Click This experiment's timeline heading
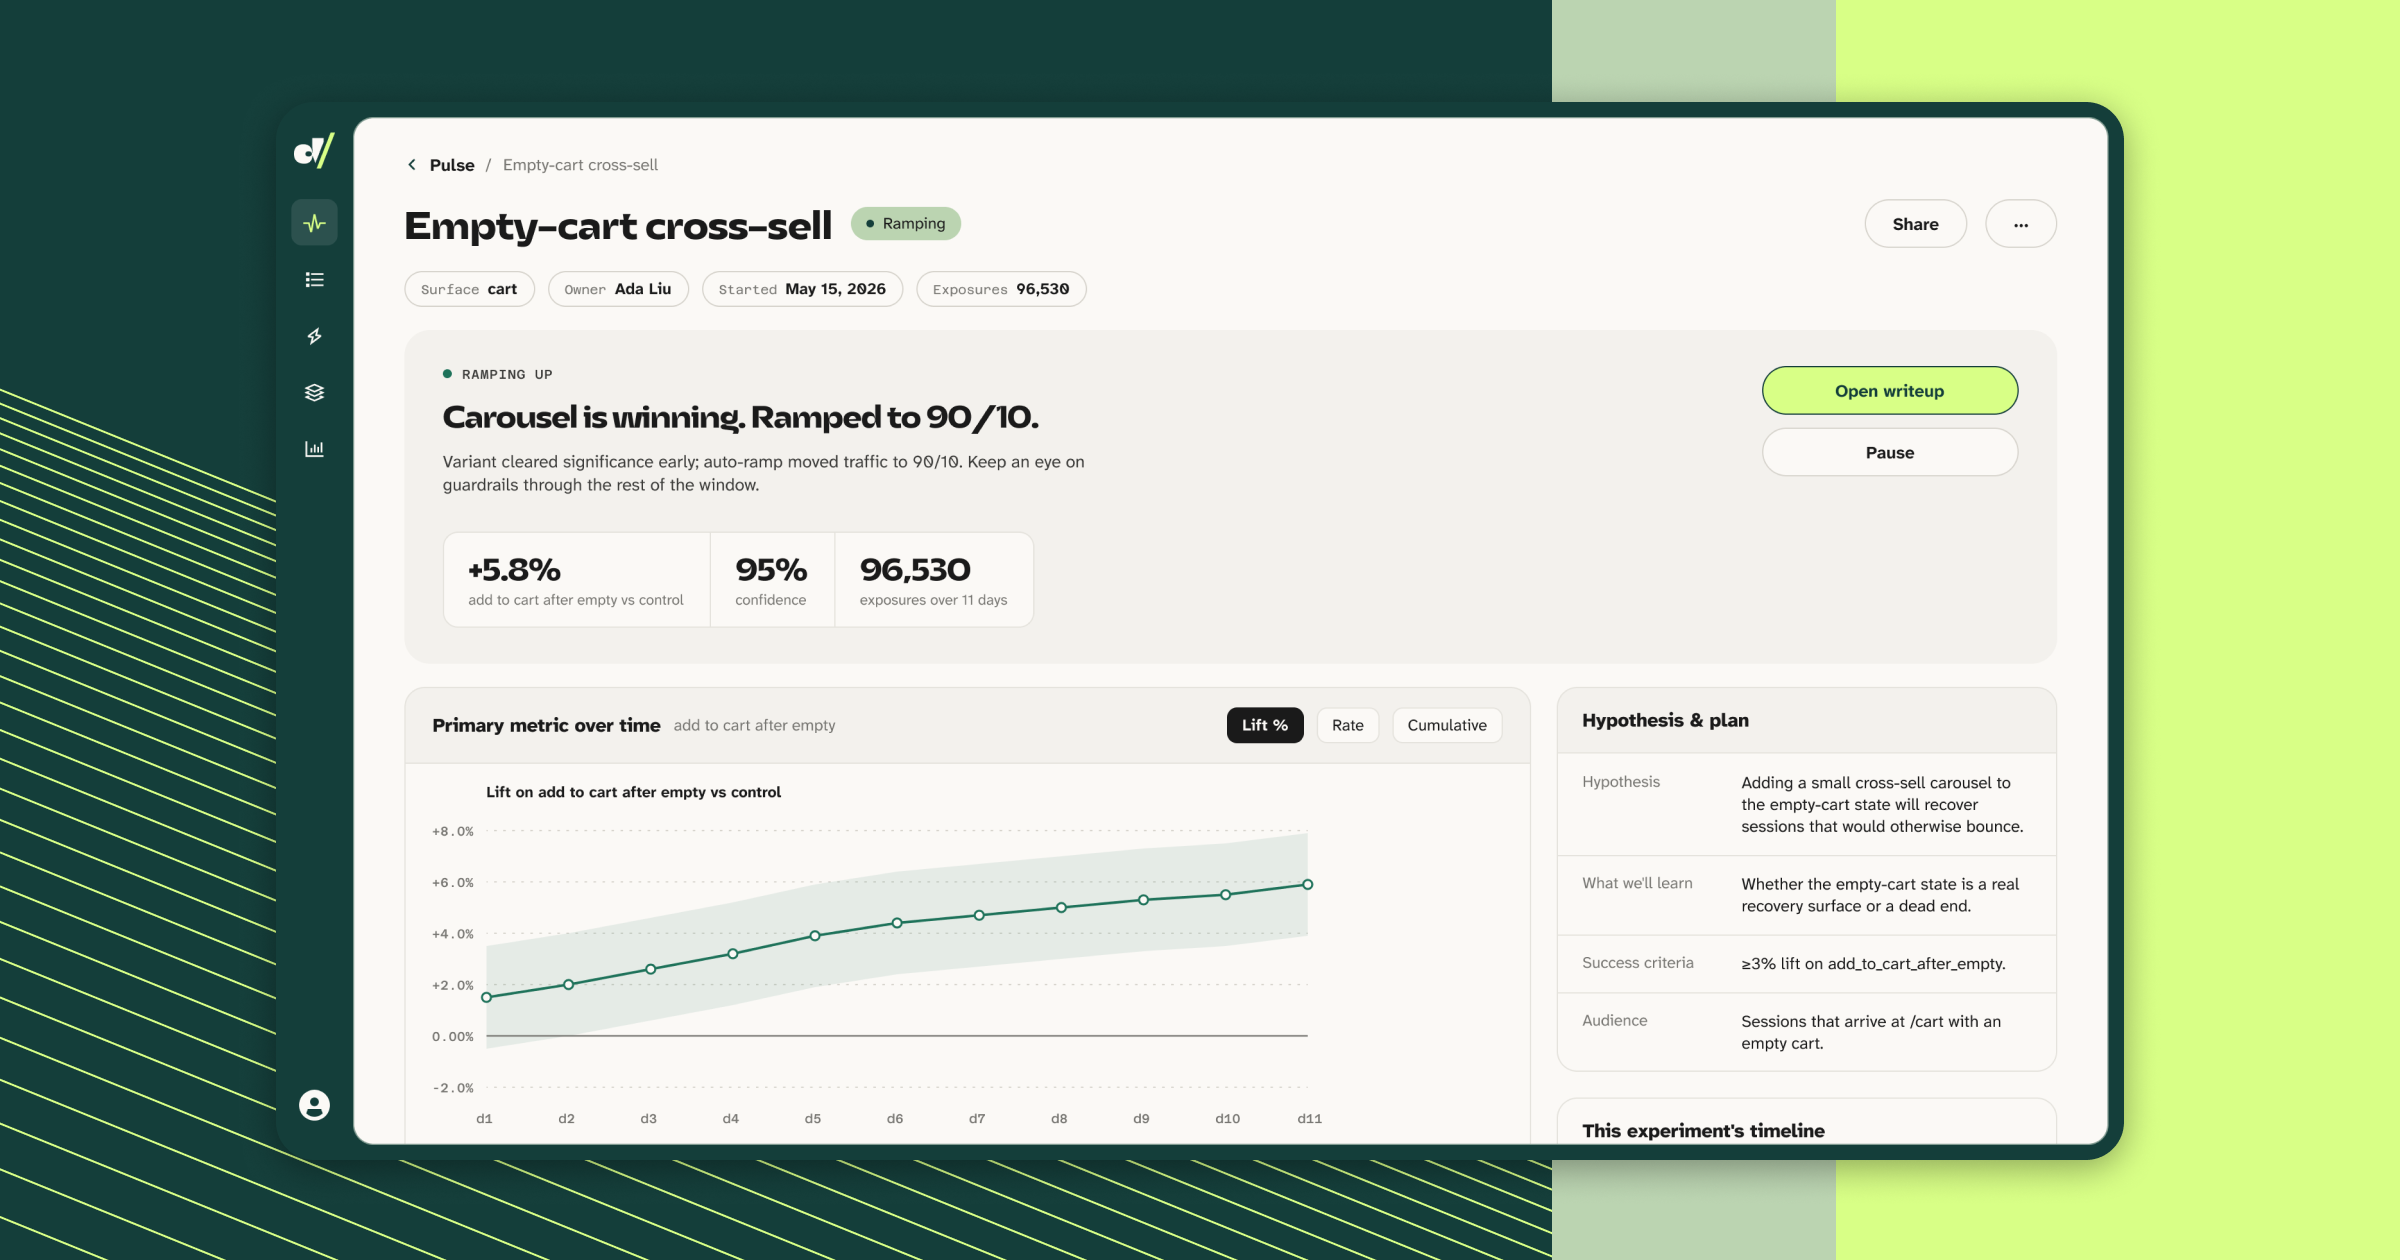The image size is (2400, 1260). [x=1703, y=1131]
